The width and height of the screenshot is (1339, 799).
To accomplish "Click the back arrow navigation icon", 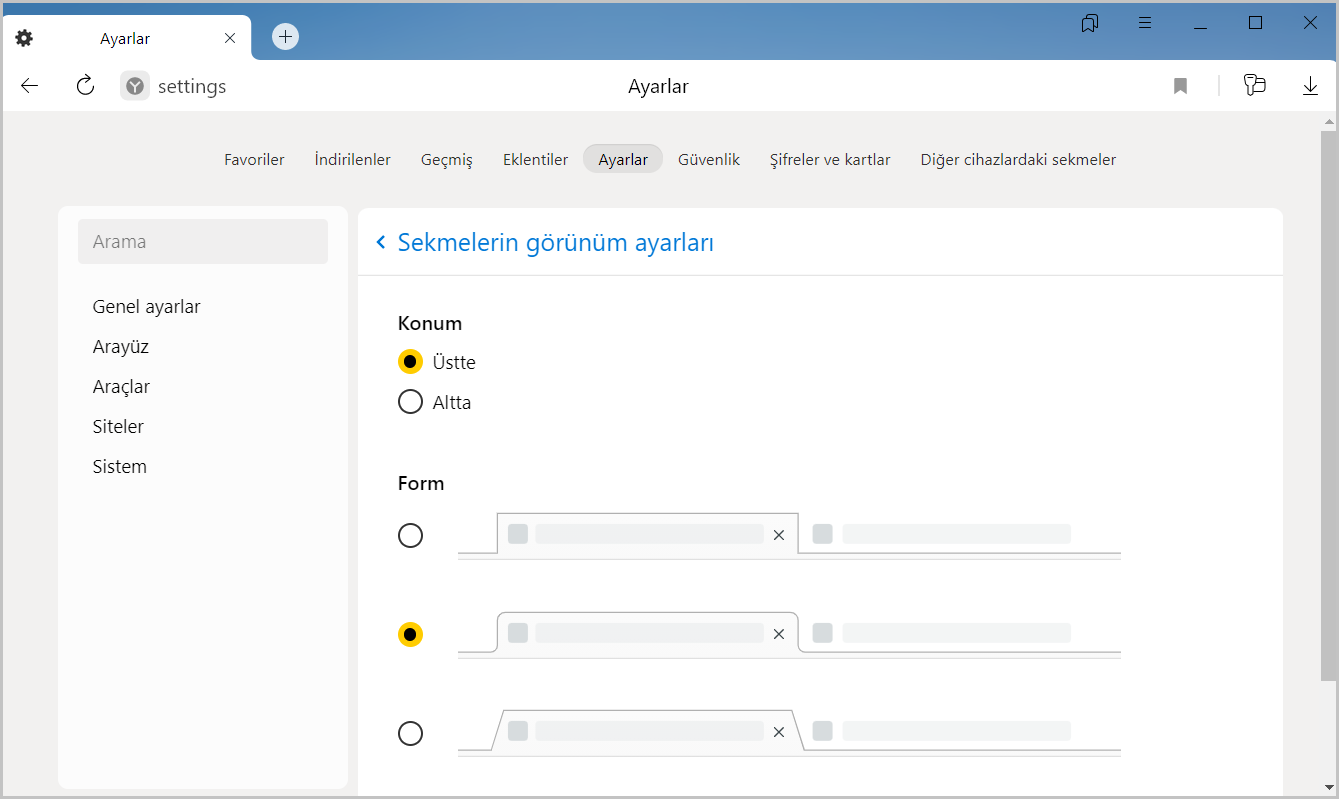I will click(x=29, y=86).
